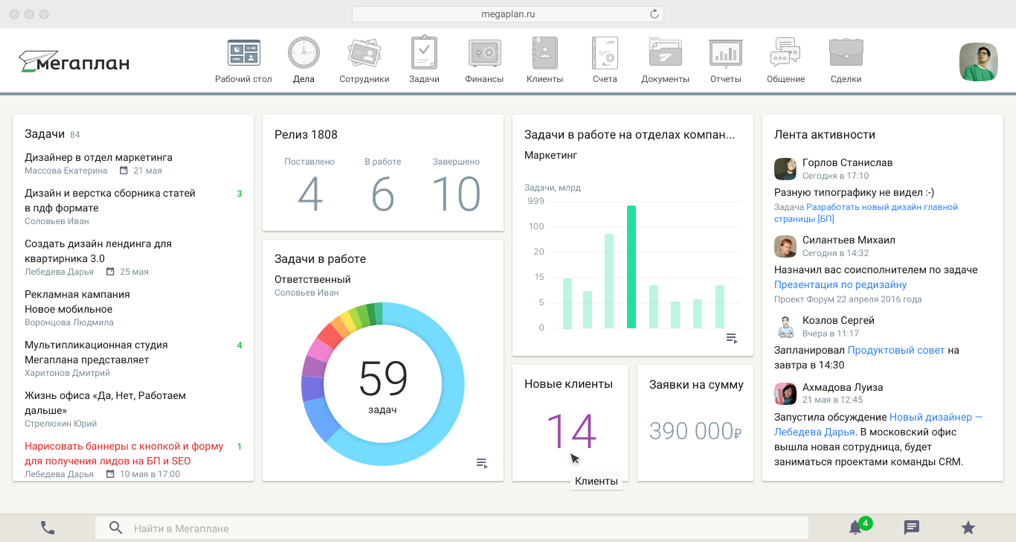Open the Продуктовый совет link
1016x542 pixels.
(895, 351)
